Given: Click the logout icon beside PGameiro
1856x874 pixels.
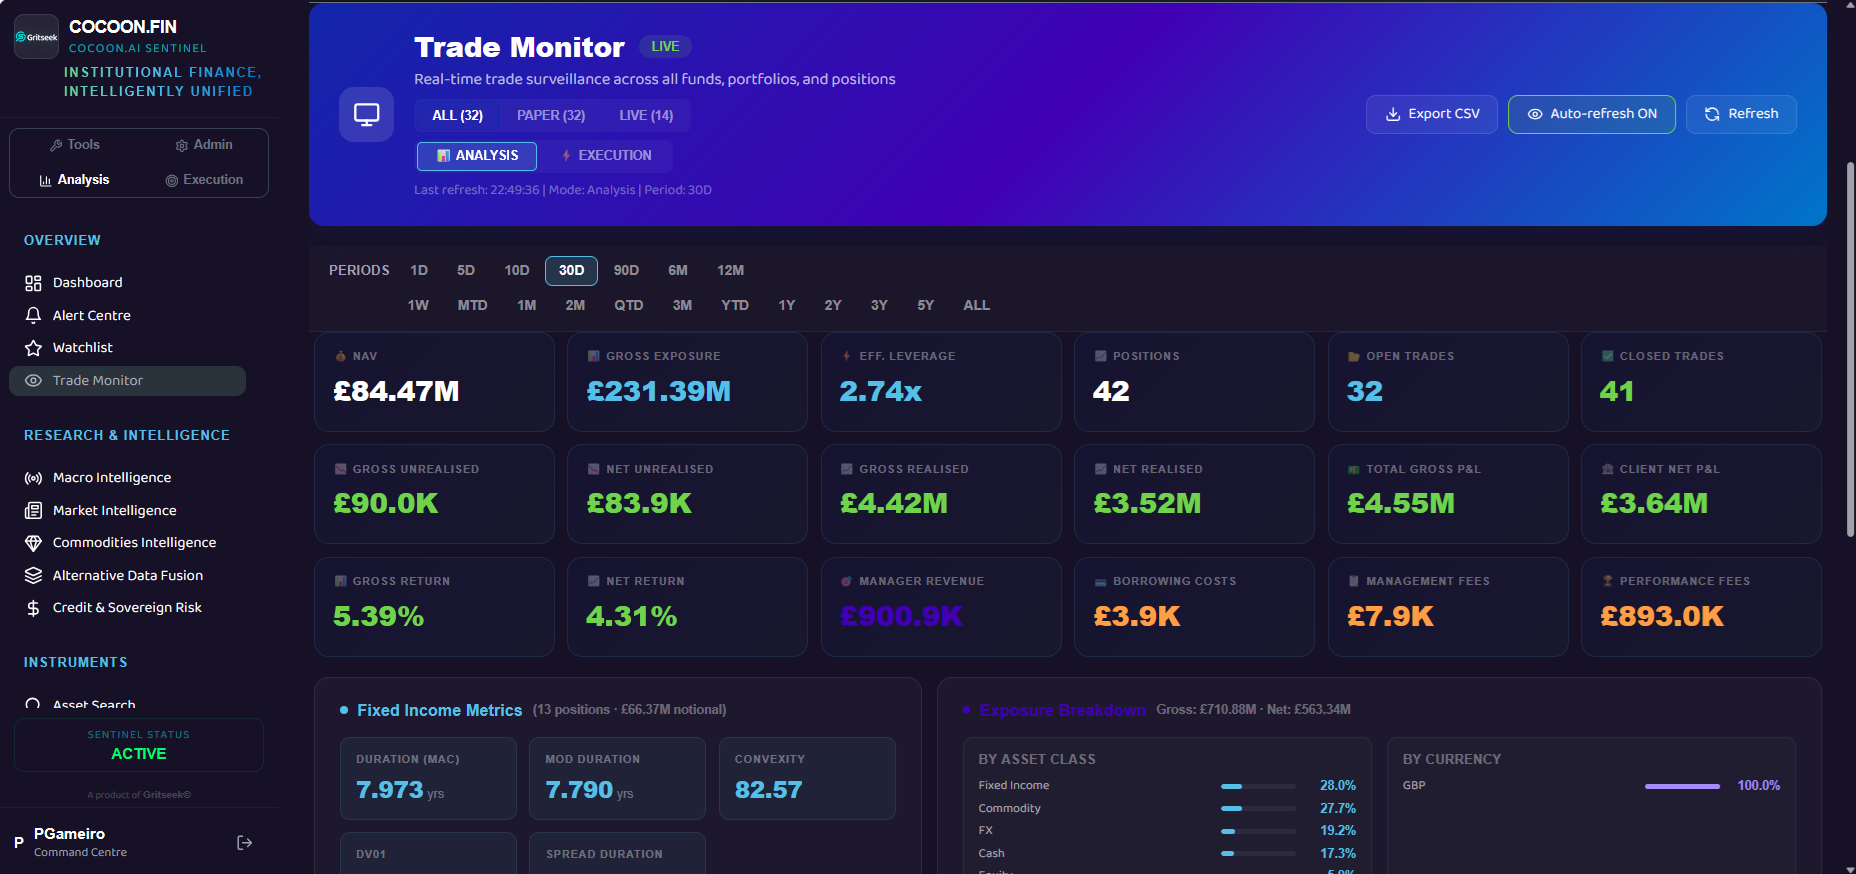Looking at the screenshot, I should click(244, 843).
